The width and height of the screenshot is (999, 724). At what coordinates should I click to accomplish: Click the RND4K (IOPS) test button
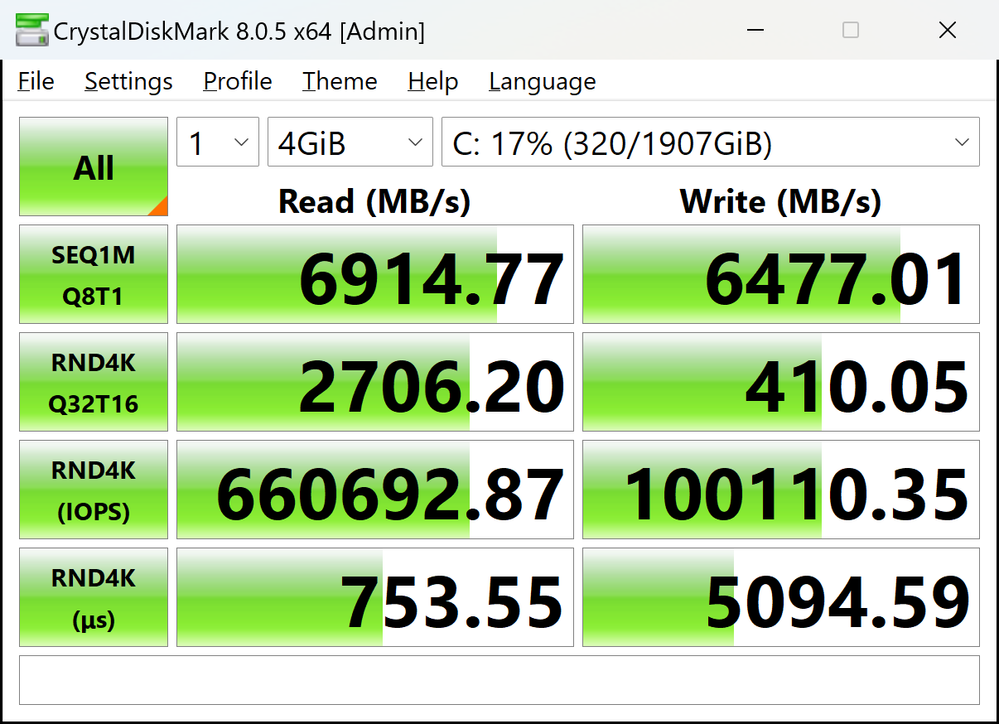click(x=93, y=490)
